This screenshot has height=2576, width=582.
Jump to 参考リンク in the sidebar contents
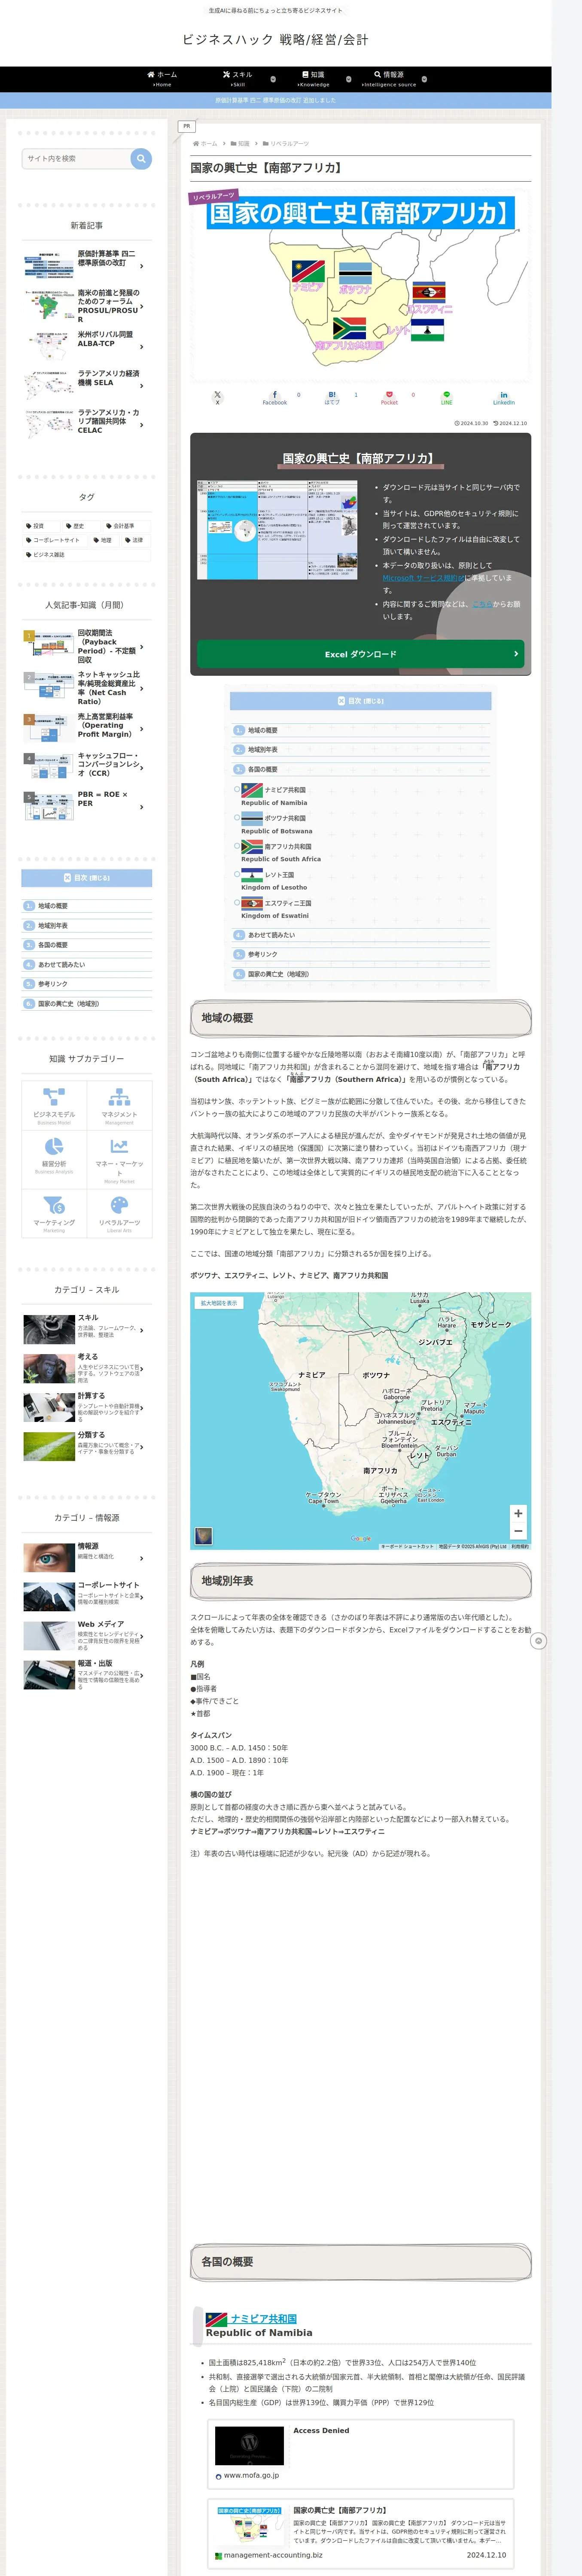pyautogui.click(x=53, y=984)
